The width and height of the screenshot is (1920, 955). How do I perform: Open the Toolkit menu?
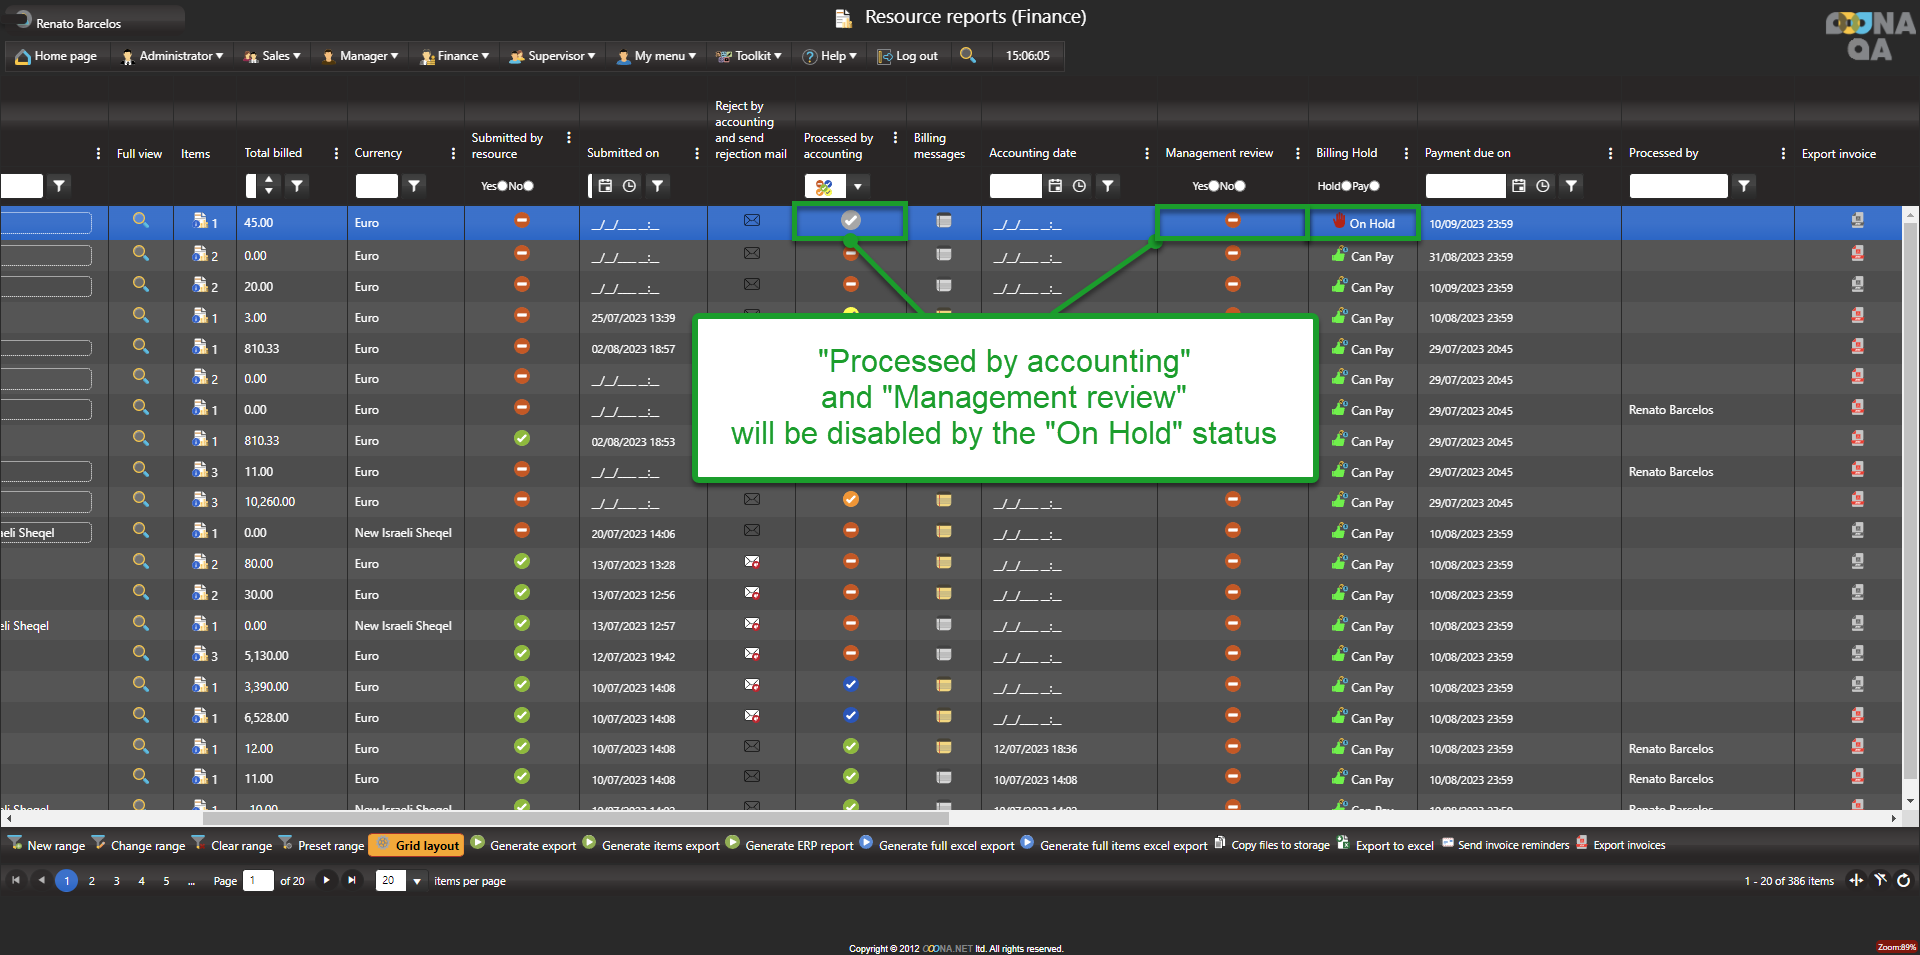click(x=750, y=56)
